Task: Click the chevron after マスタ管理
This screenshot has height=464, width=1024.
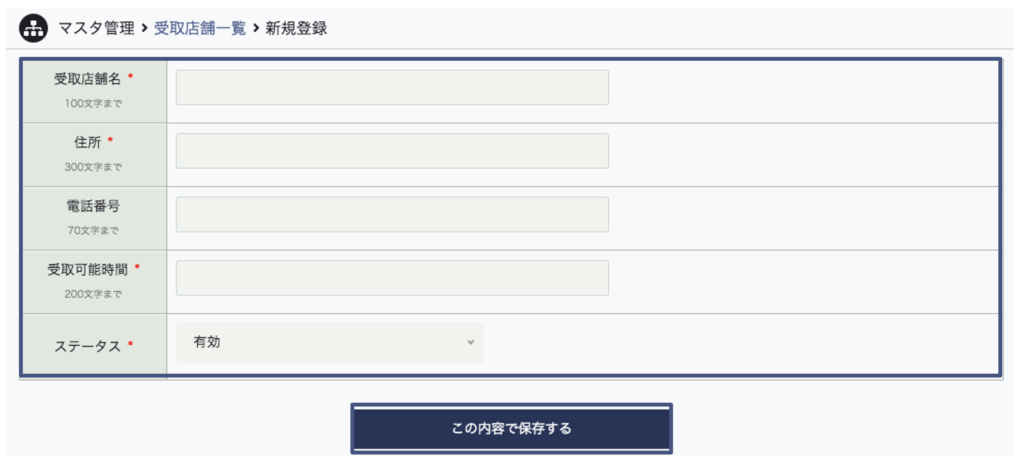Action: (145, 28)
